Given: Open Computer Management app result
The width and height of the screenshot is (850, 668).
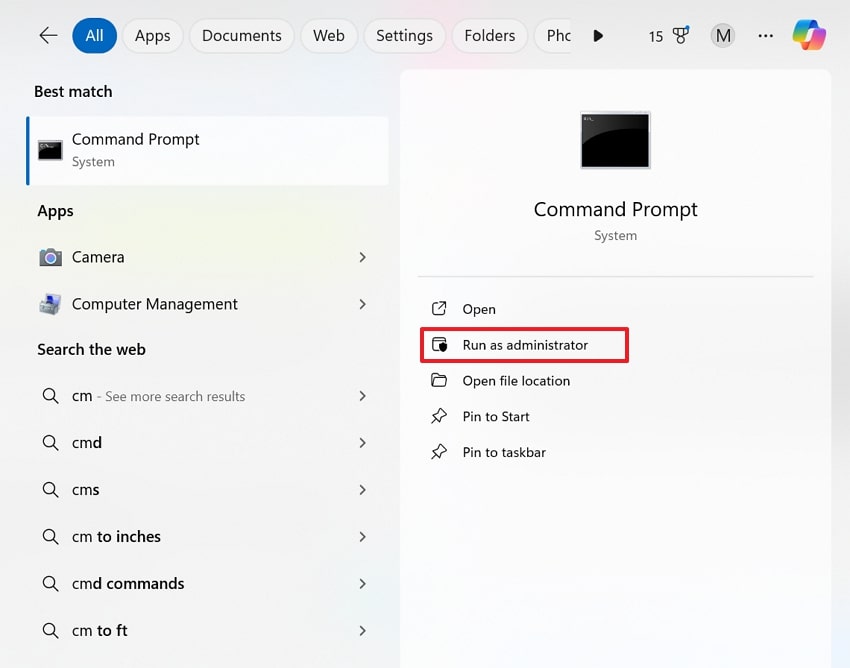Looking at the screenshot, I should coord(208,304).
